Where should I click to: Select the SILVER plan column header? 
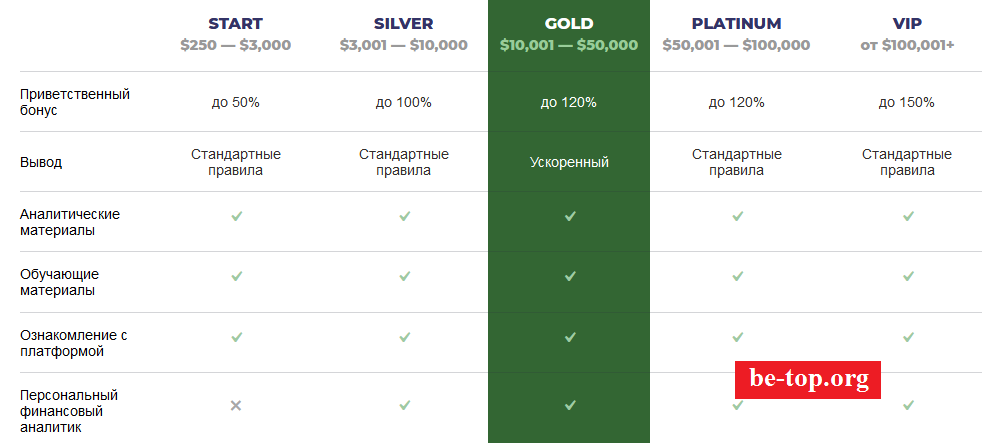[403, 23]
